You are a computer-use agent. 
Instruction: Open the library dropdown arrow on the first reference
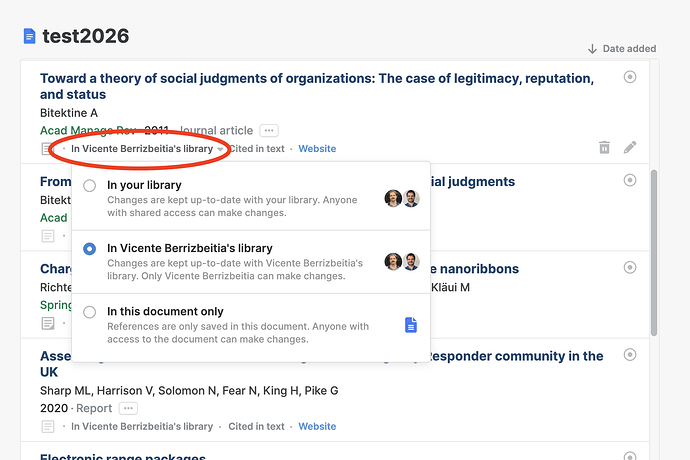pos(220,149)
